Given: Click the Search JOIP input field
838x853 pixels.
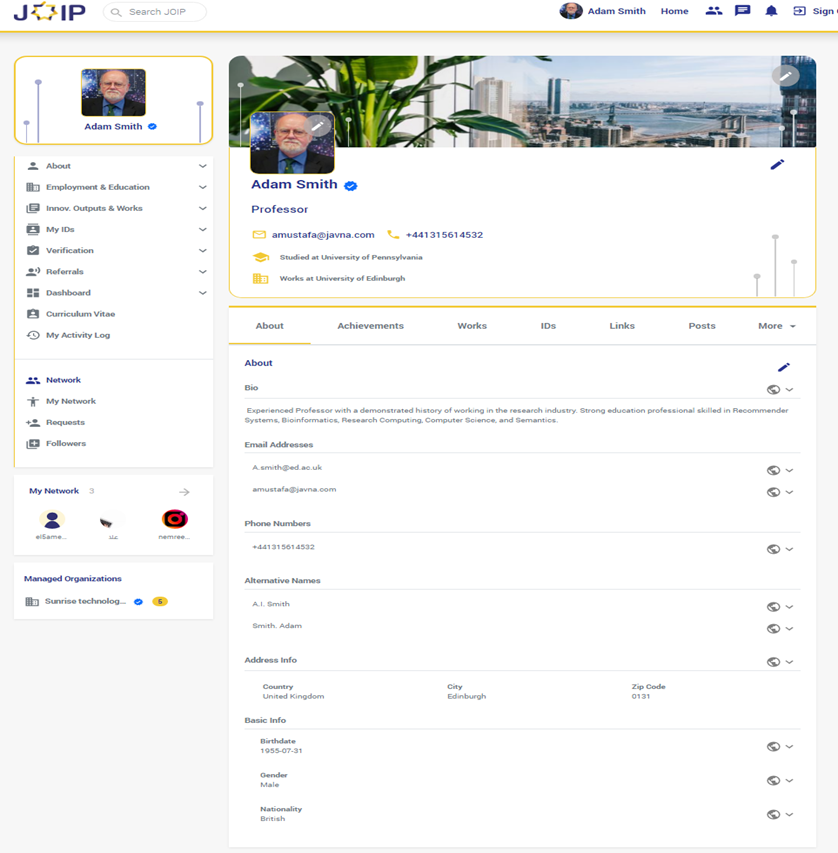Looking at the screenshot, I should point(160,12).
